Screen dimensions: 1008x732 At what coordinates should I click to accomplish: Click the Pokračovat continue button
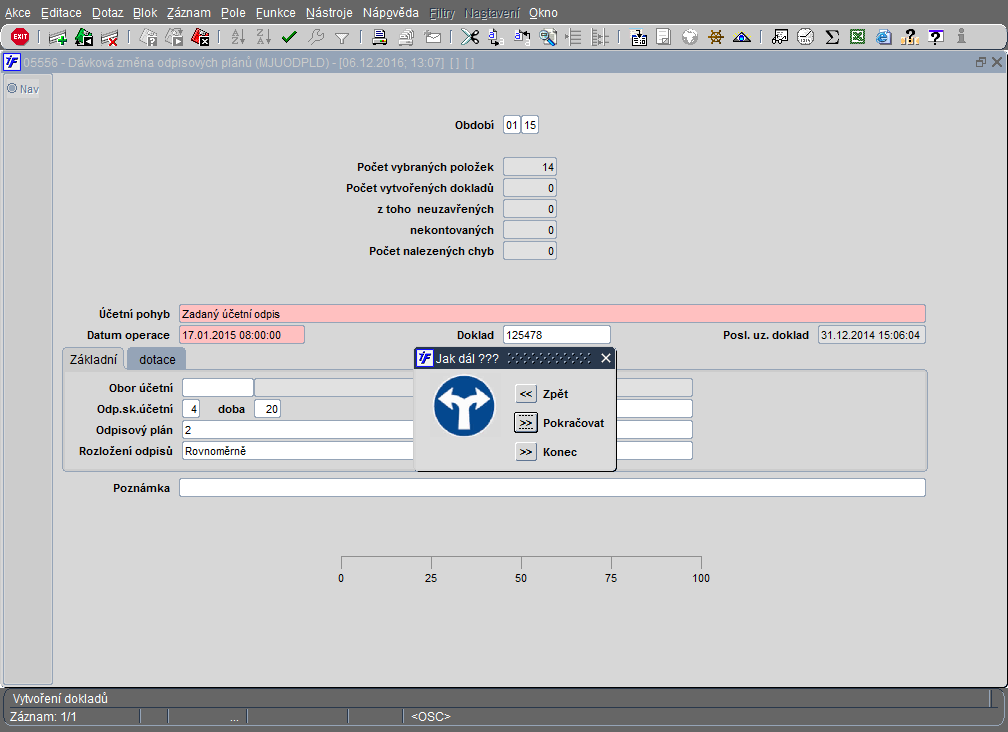click(526, 423)
